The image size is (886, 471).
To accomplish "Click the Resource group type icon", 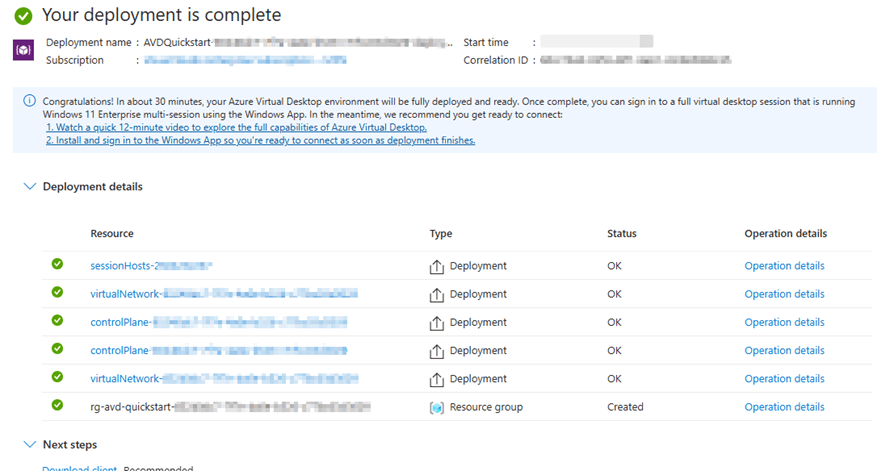I will coord(436,407).
